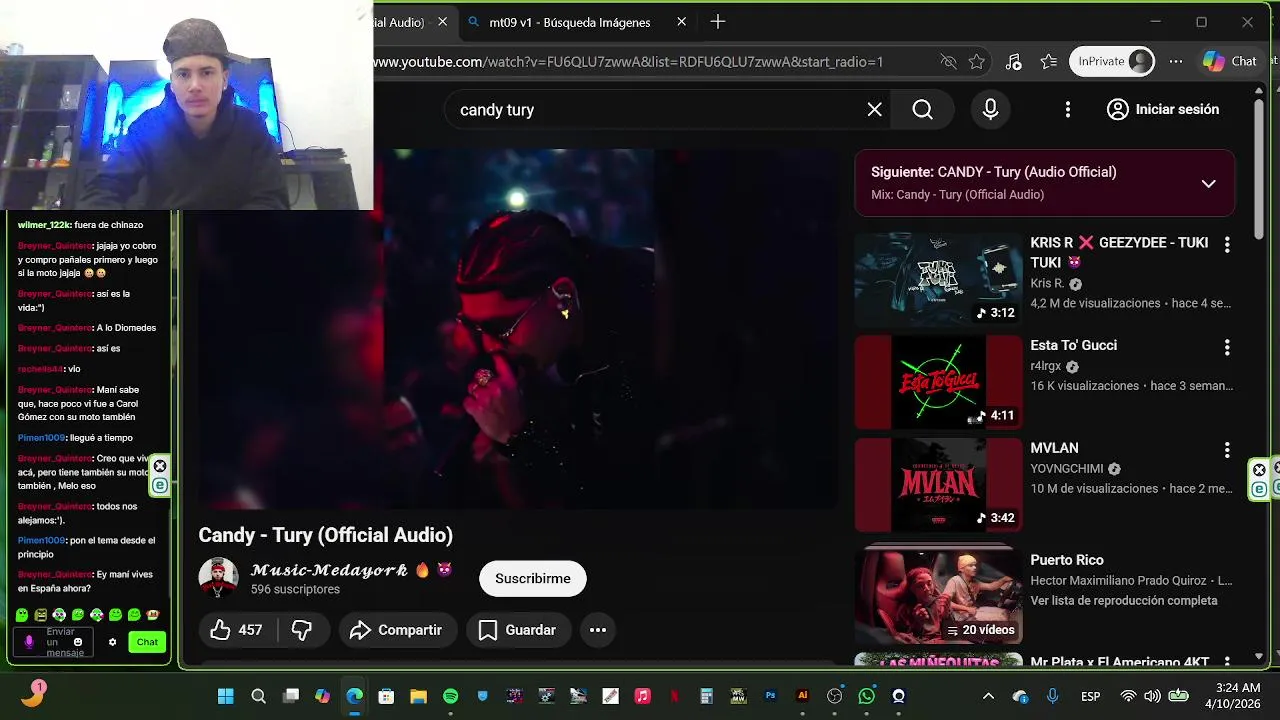1280x720 pixels.
Task: Expand the Mix playlist chevron
Action: tap(1208, 183)
